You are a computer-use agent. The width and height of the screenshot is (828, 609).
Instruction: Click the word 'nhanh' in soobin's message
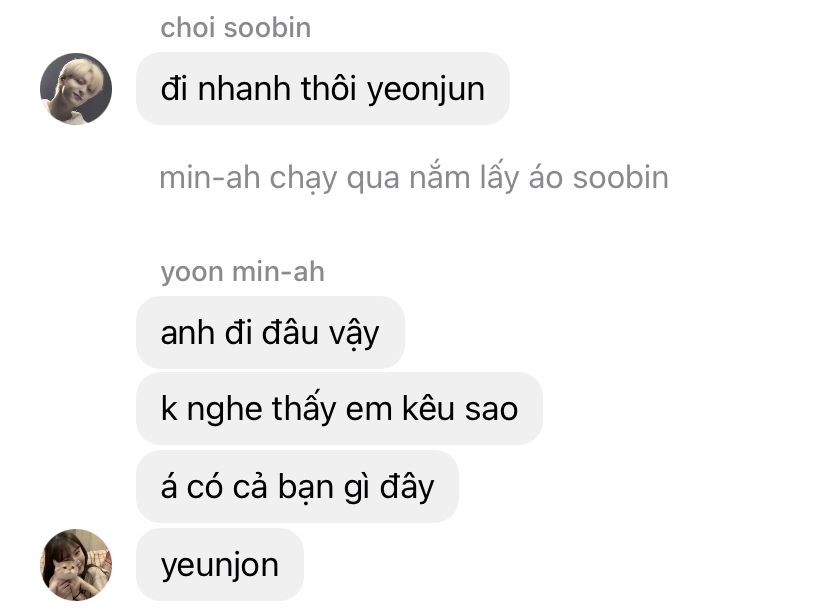[x=244, y=88]
